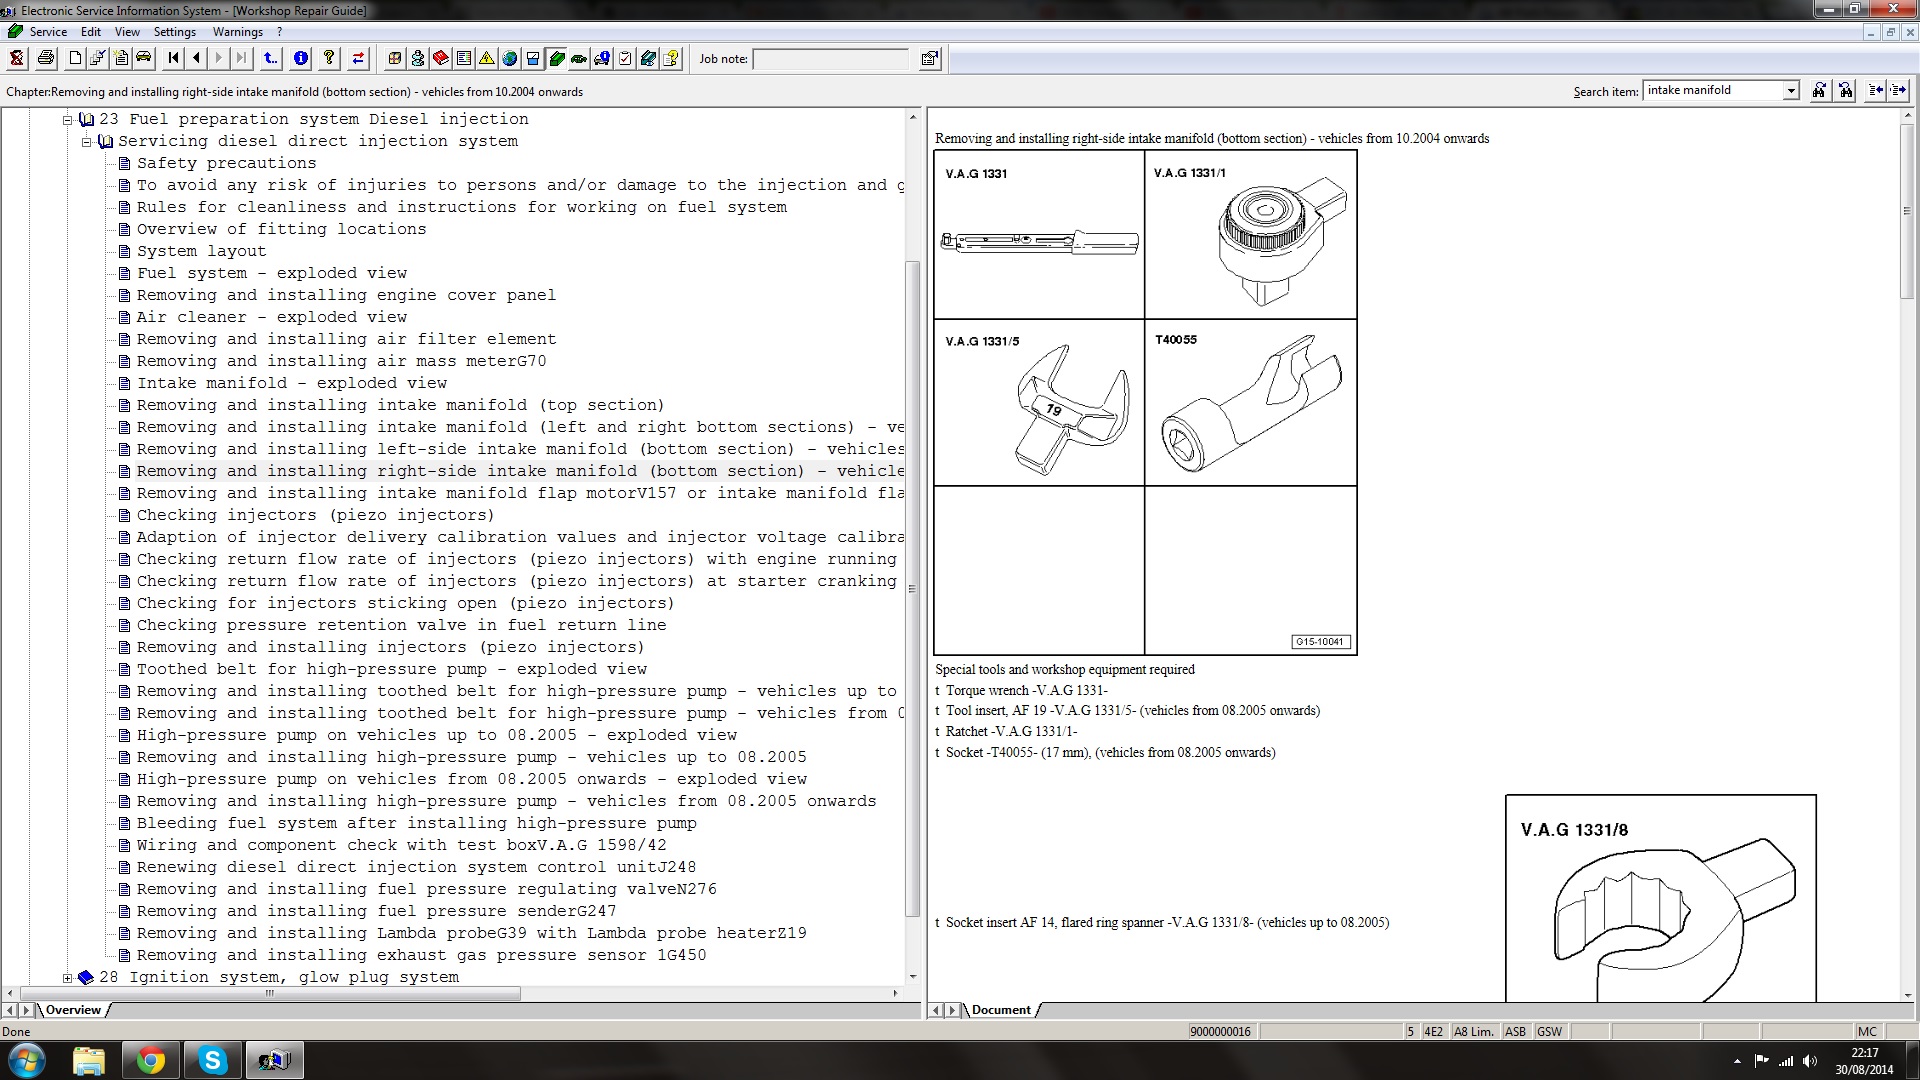Go to next page with right arrow
The image size is (1920, 1080).
(219, 58)
